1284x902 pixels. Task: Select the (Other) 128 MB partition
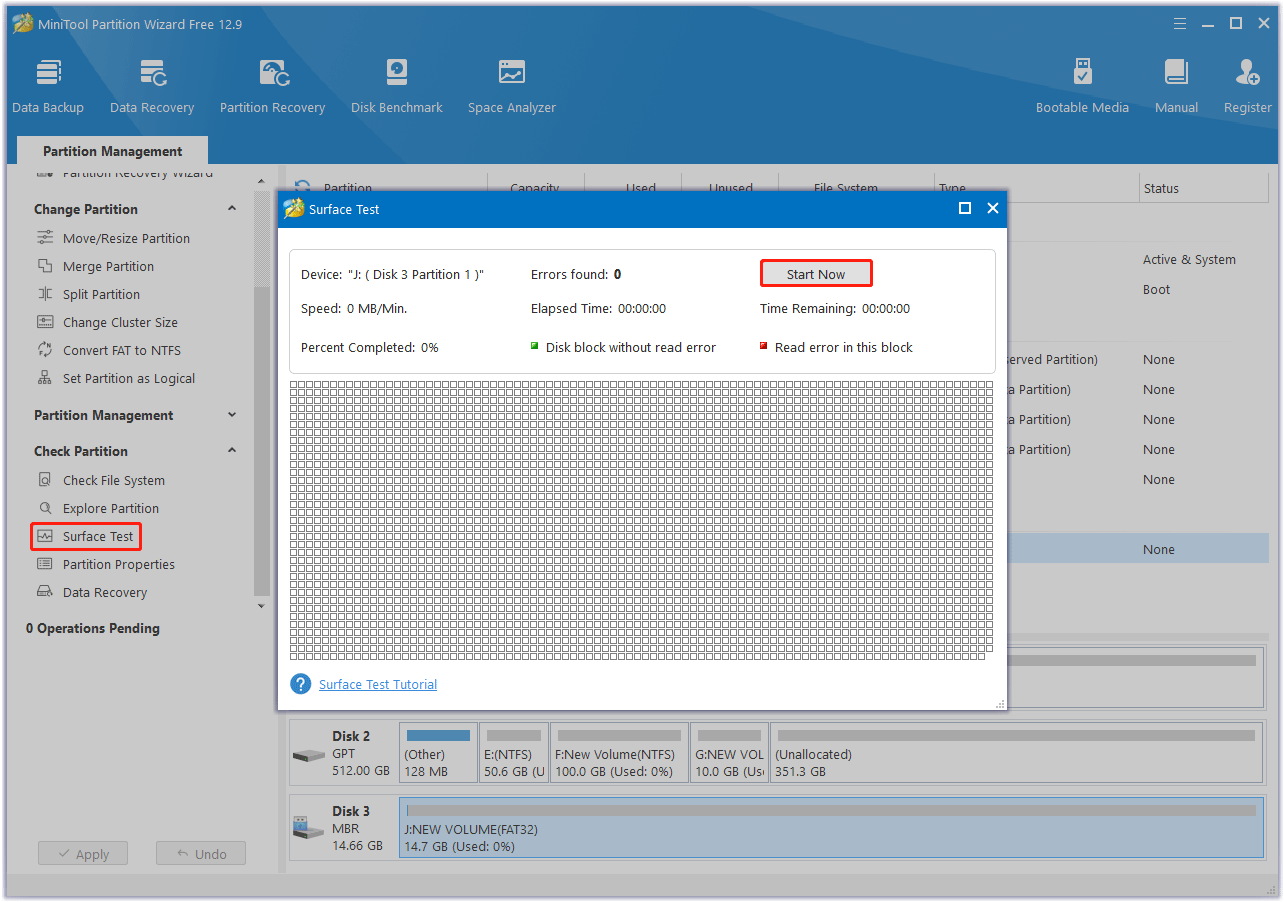(438, 753)
